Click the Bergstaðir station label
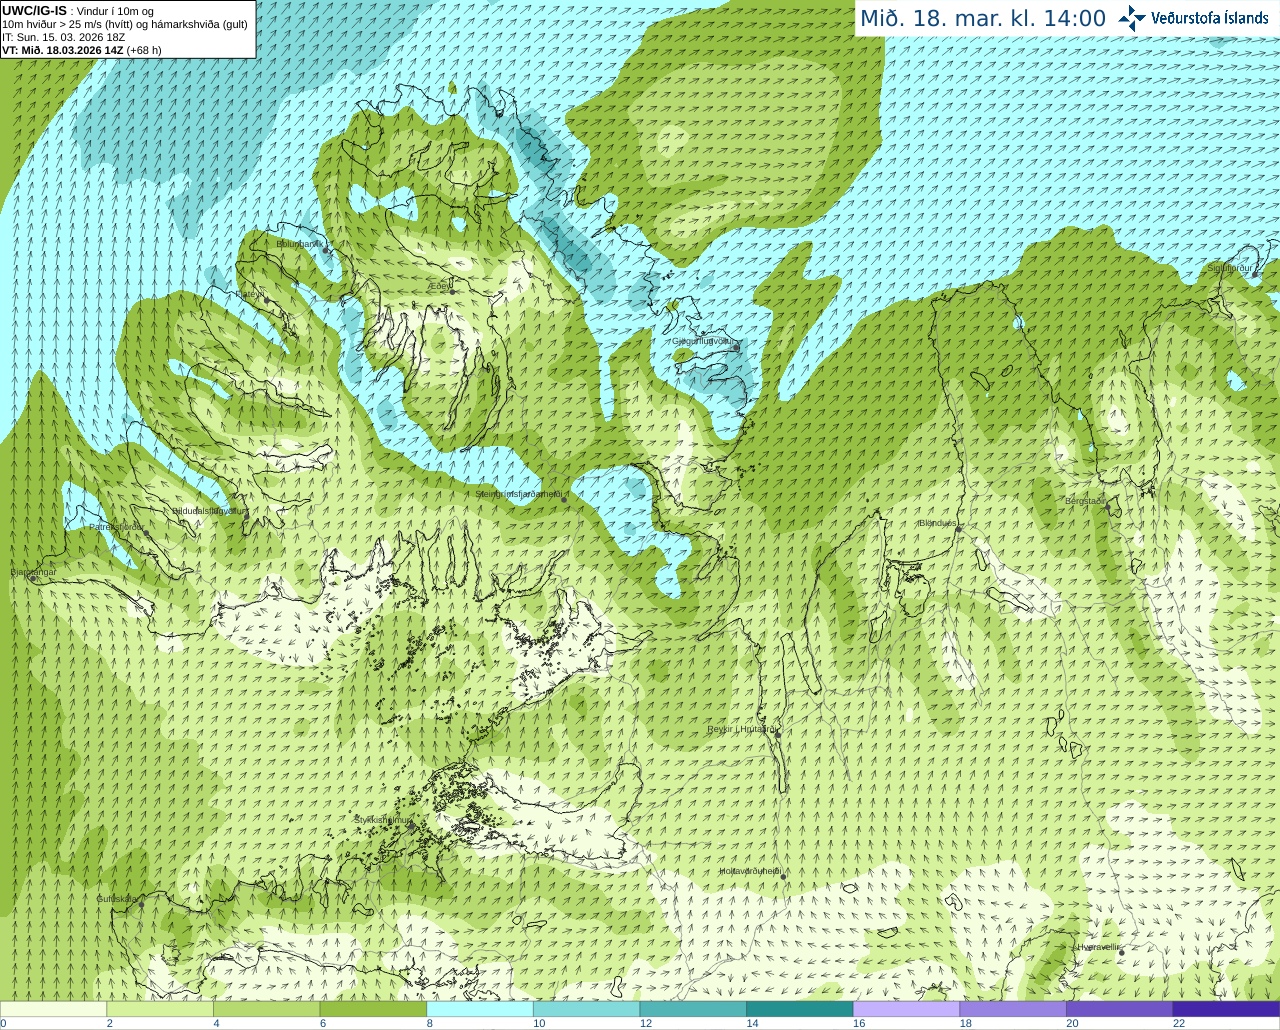This screenshot has height=1030, width=1280. (x=1086, y=501)
